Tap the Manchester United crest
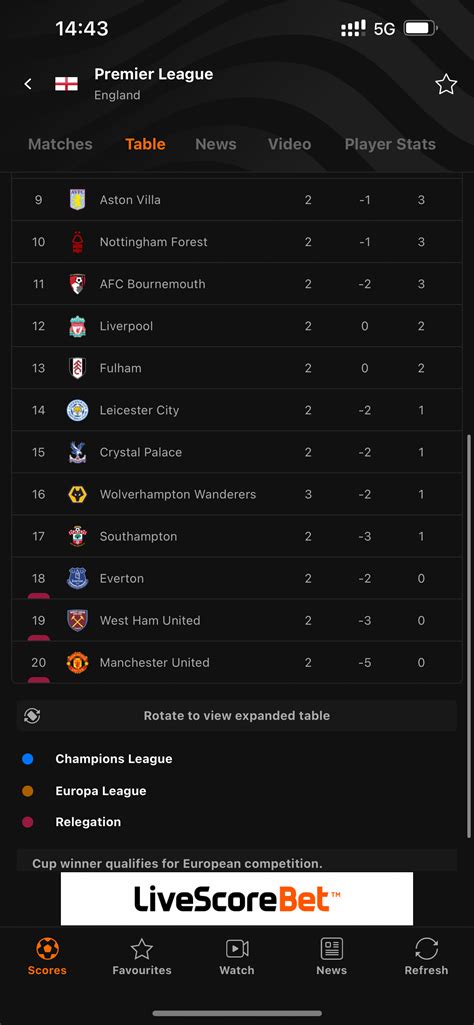 78,662
